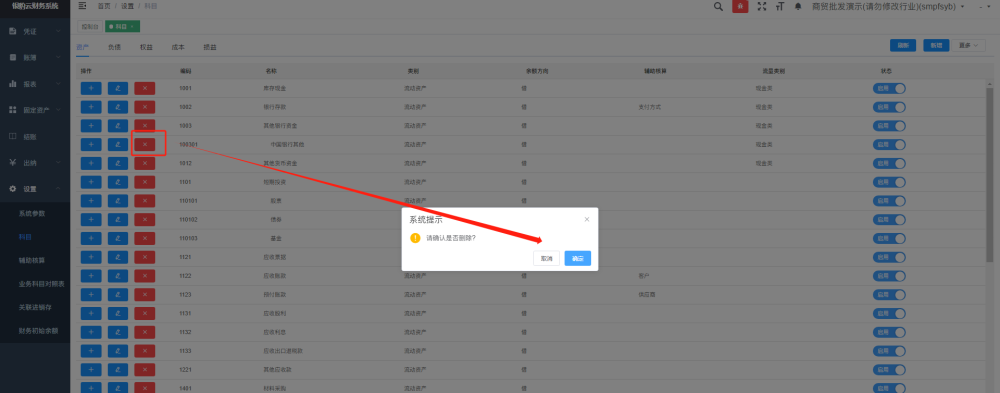The image size is (1000, 393).
Task: Toggle the status switch for row 1003
Action: point(889,126)
